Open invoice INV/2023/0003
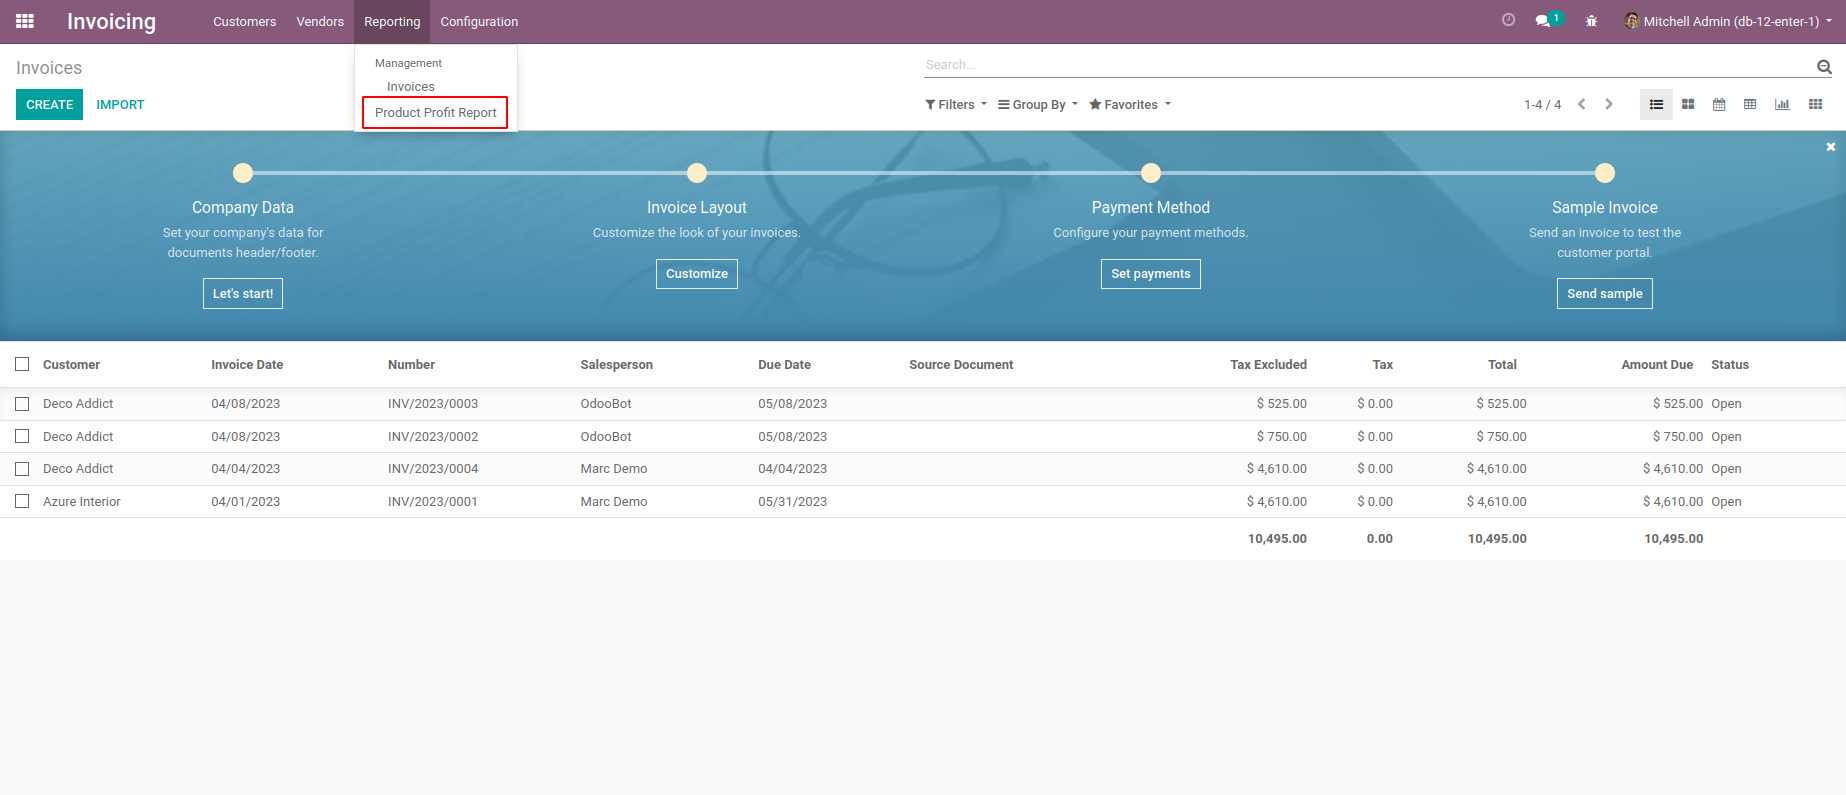The height and width of the screenshot is (795, 1846). pos(433,404)
